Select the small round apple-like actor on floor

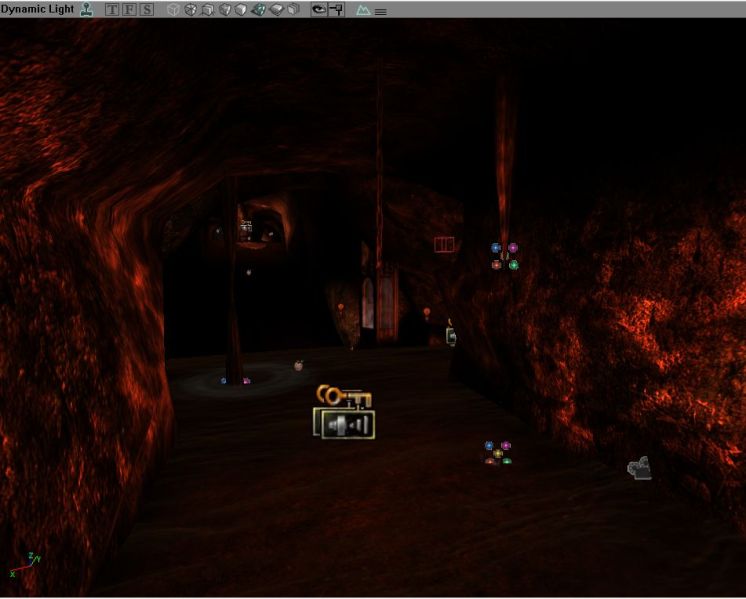click(x=298, y=365)
